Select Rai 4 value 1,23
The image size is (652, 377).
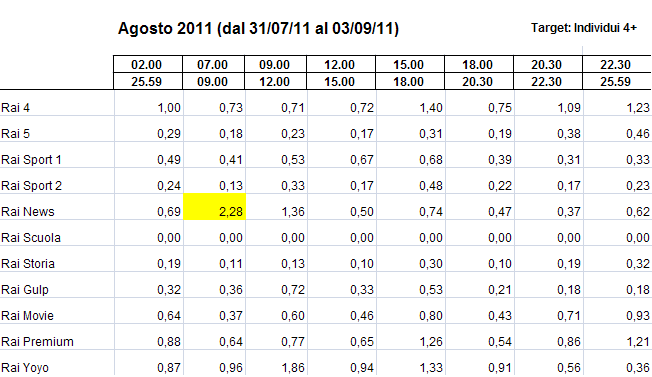pos(638,108)
